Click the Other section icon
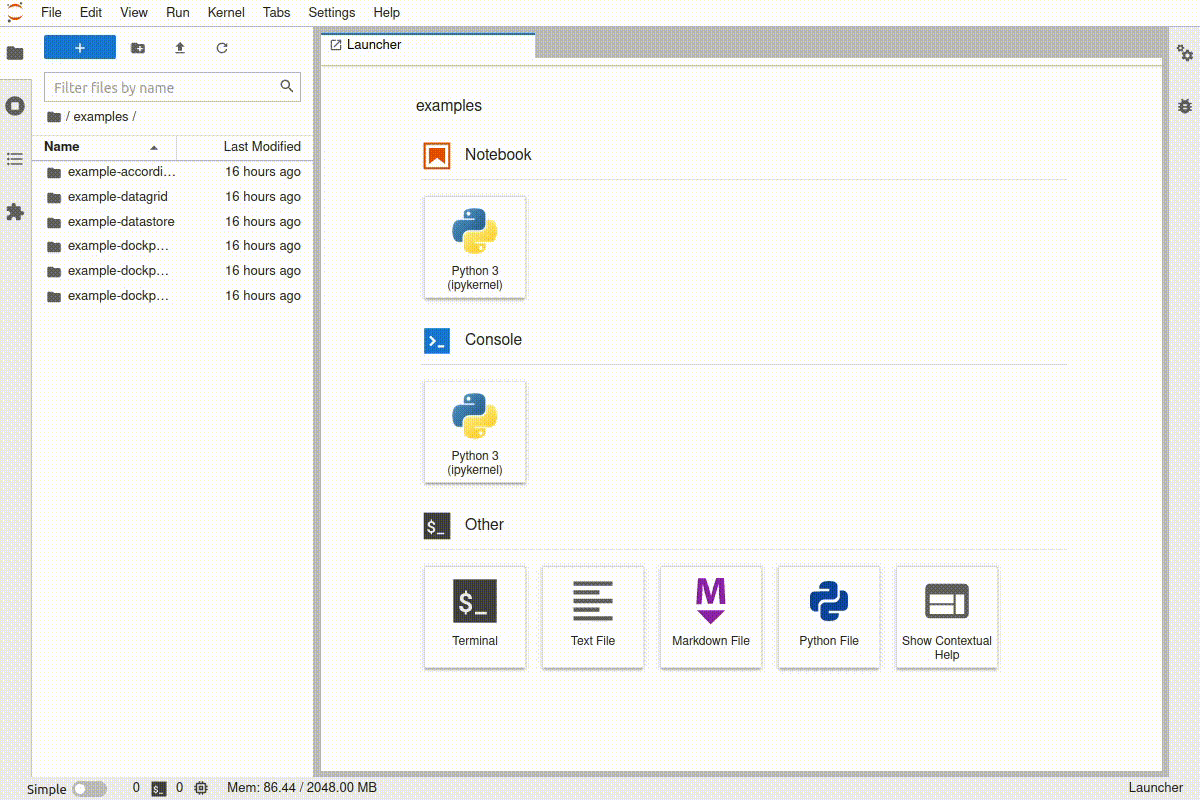Viewport: 1200px width, 800px height. [x=437, y=526]
